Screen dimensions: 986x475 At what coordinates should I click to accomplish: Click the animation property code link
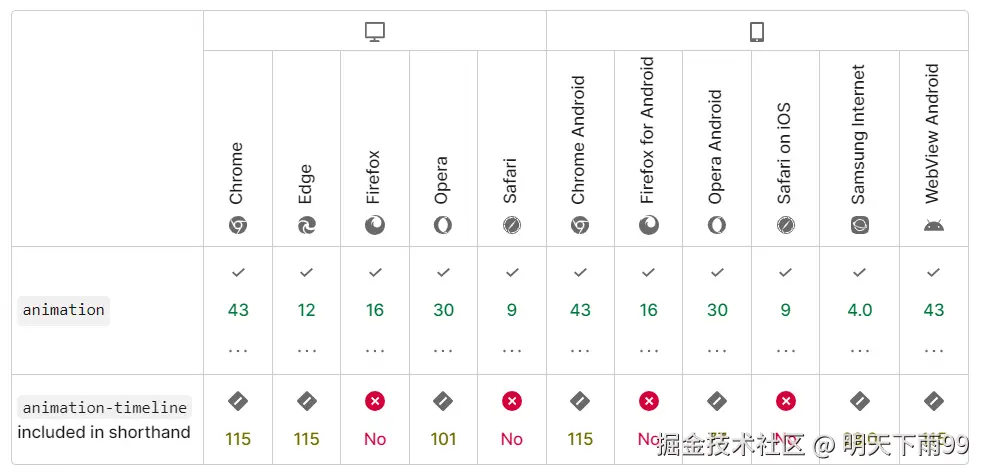click(64, 310)
